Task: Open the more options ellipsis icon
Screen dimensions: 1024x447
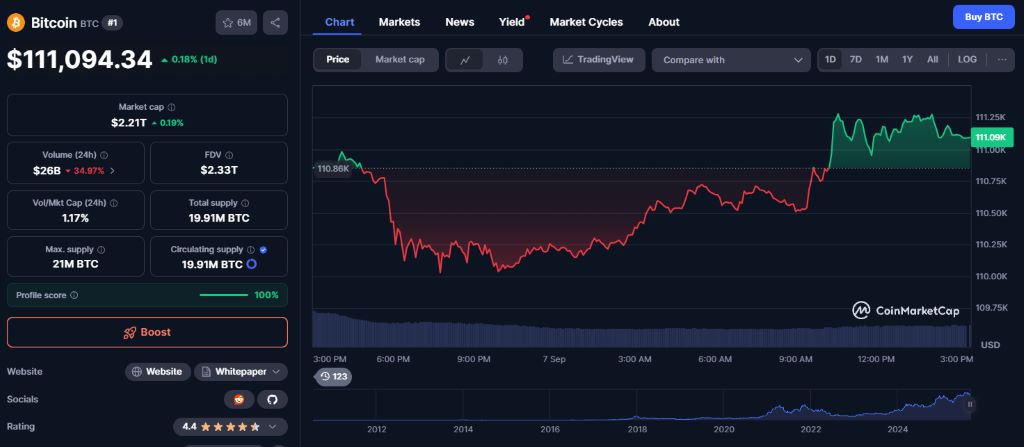Action: (1002, 59)
